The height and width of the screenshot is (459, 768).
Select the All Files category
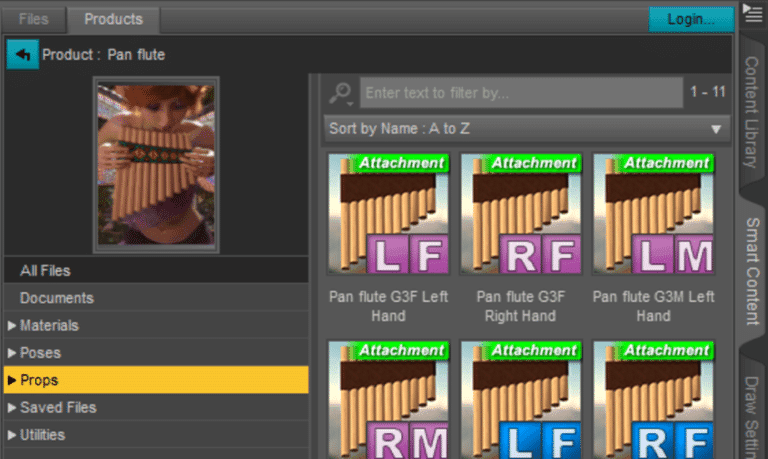tap(45, 270)
